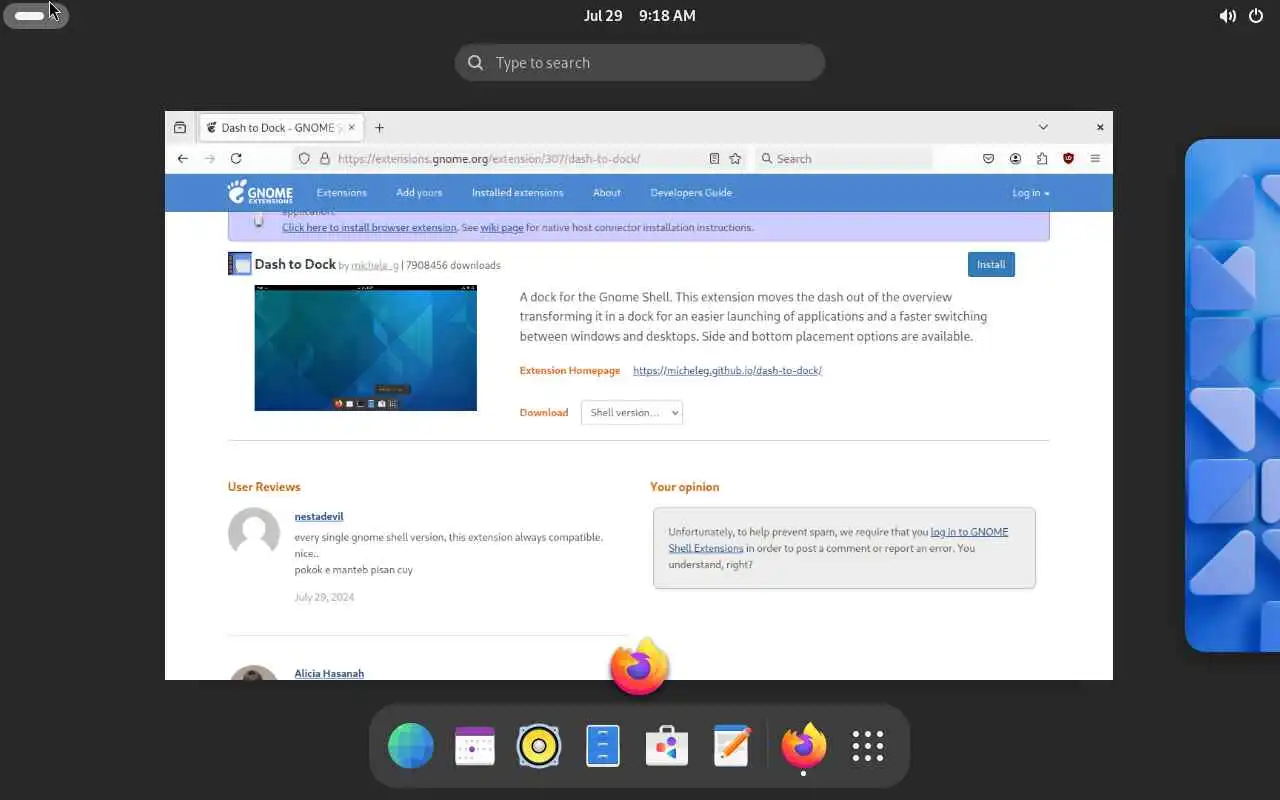Bookmark this page with the star icon
Image resolution: width=1280 pixels, height=800 pixels.
(735, 158)
